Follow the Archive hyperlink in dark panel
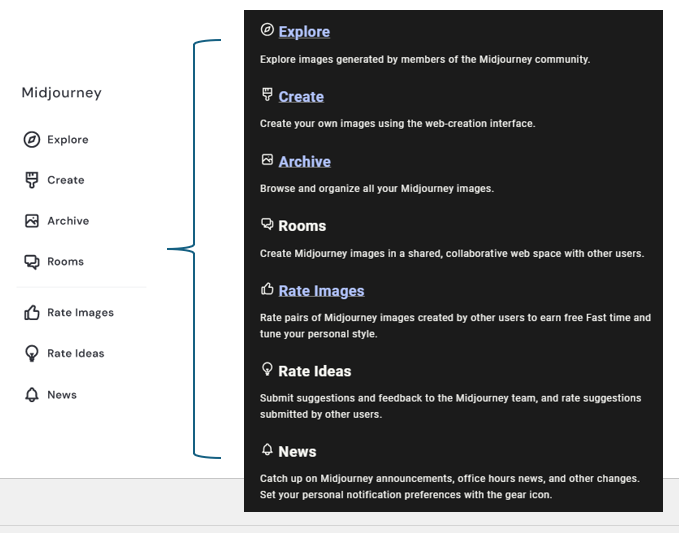679x533 pixels. tap(304, 162)
